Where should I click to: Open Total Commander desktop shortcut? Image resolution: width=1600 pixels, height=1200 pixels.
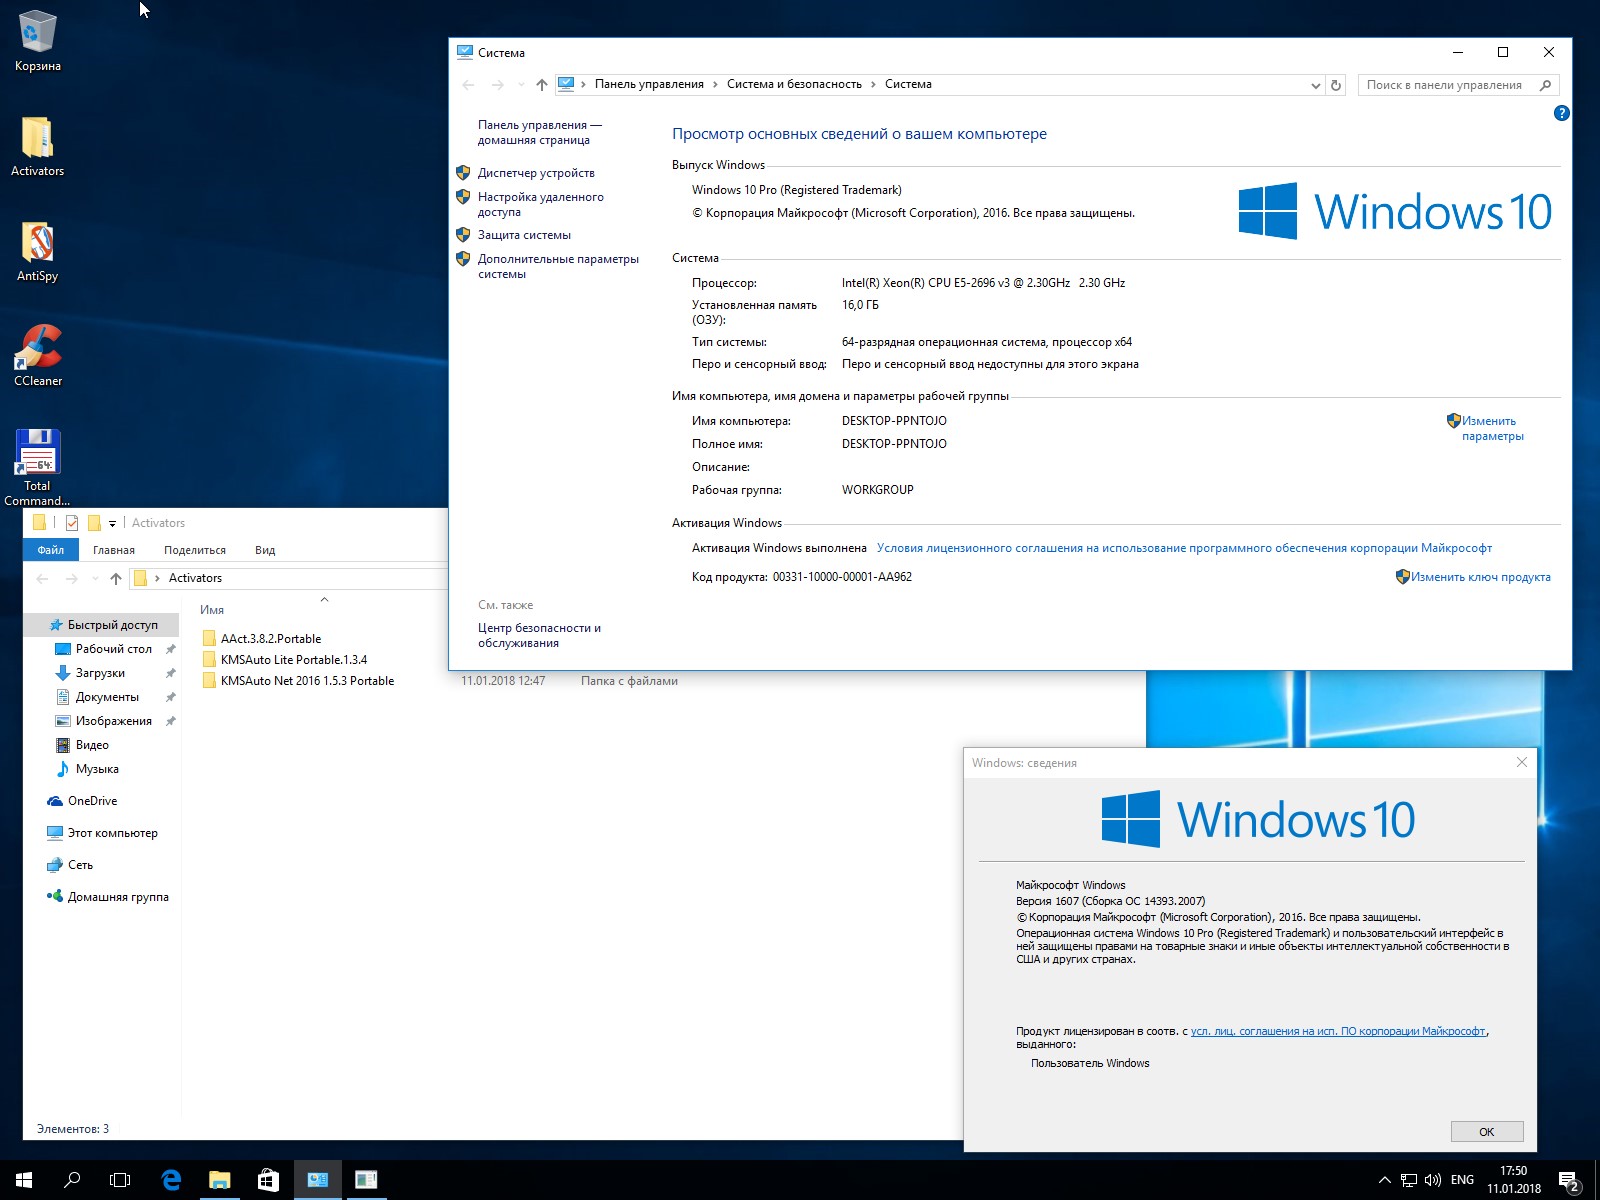click(x=38, y=454)
